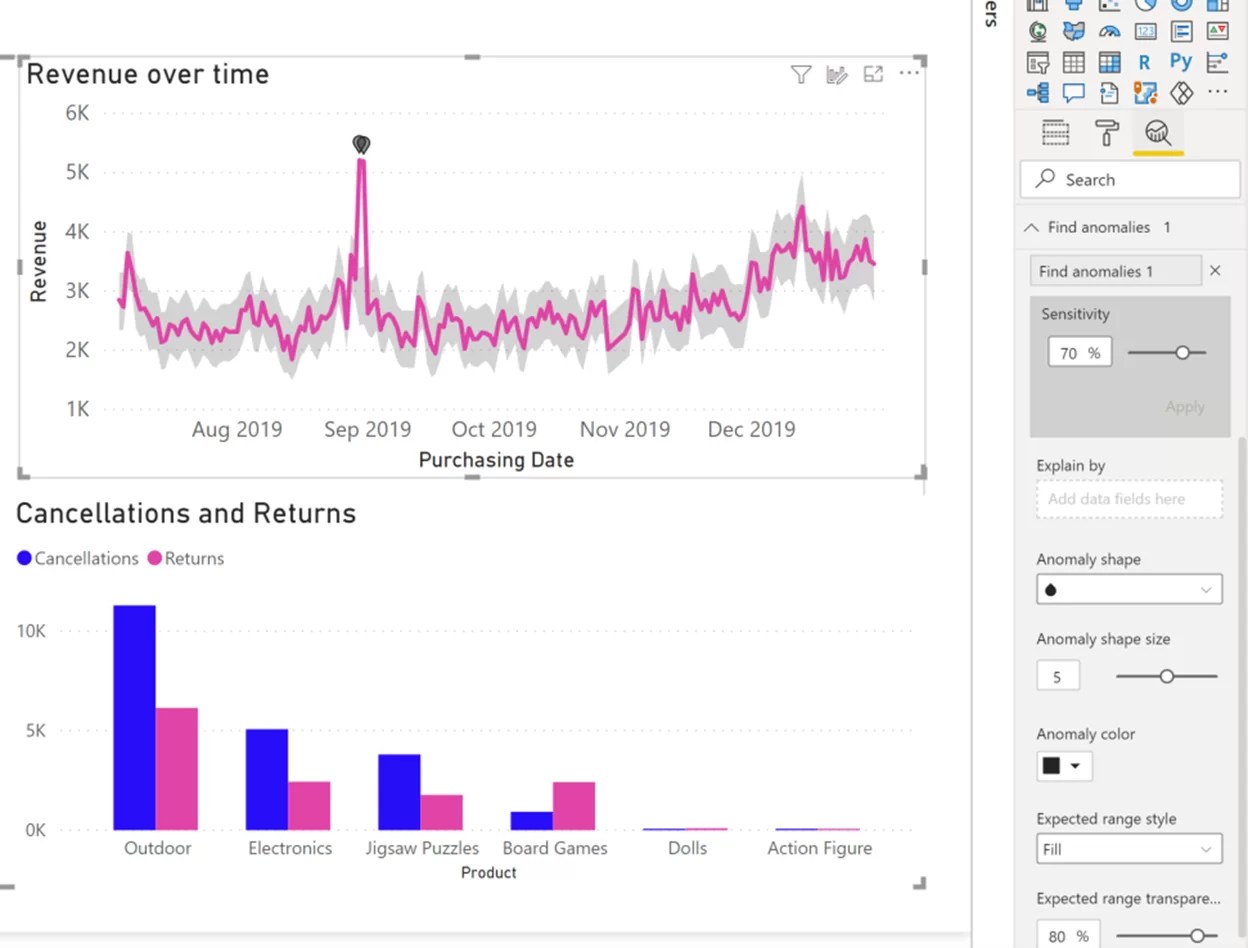Open the Anomaly shape dropdown
This screenshot has height=948, width=1248.
(1129, 589)
